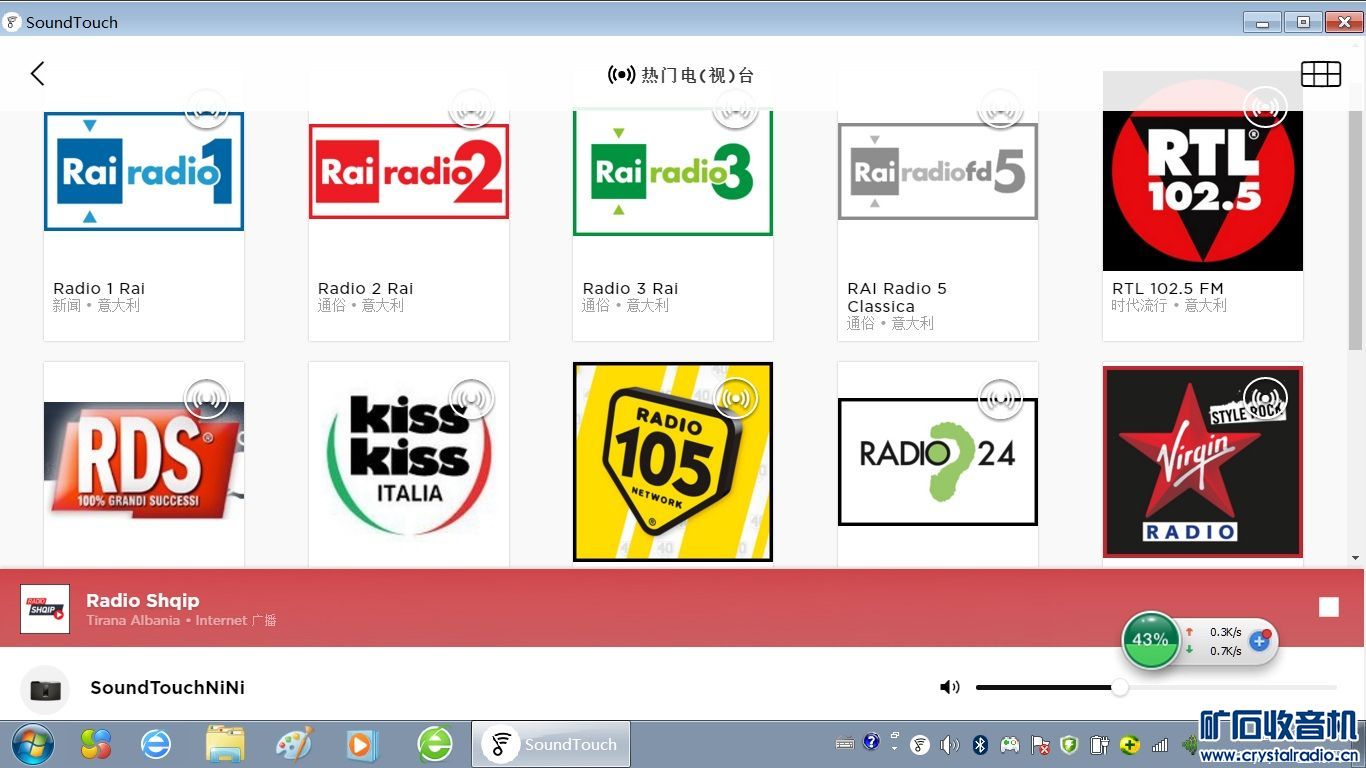Viewport: 1366px width, 768px height.
Task: Select the Rai Radio fd5 logo
Action: click(938, 171)
